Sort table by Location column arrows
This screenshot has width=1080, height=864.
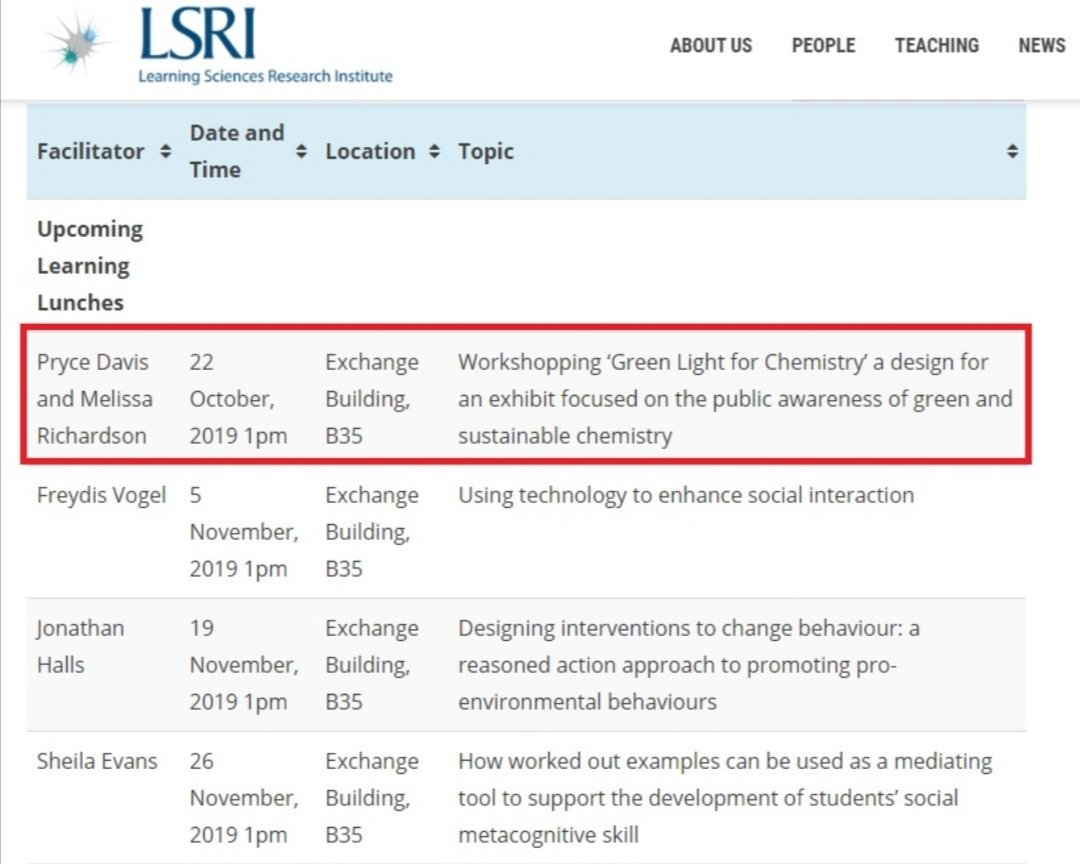click(434, 151)
